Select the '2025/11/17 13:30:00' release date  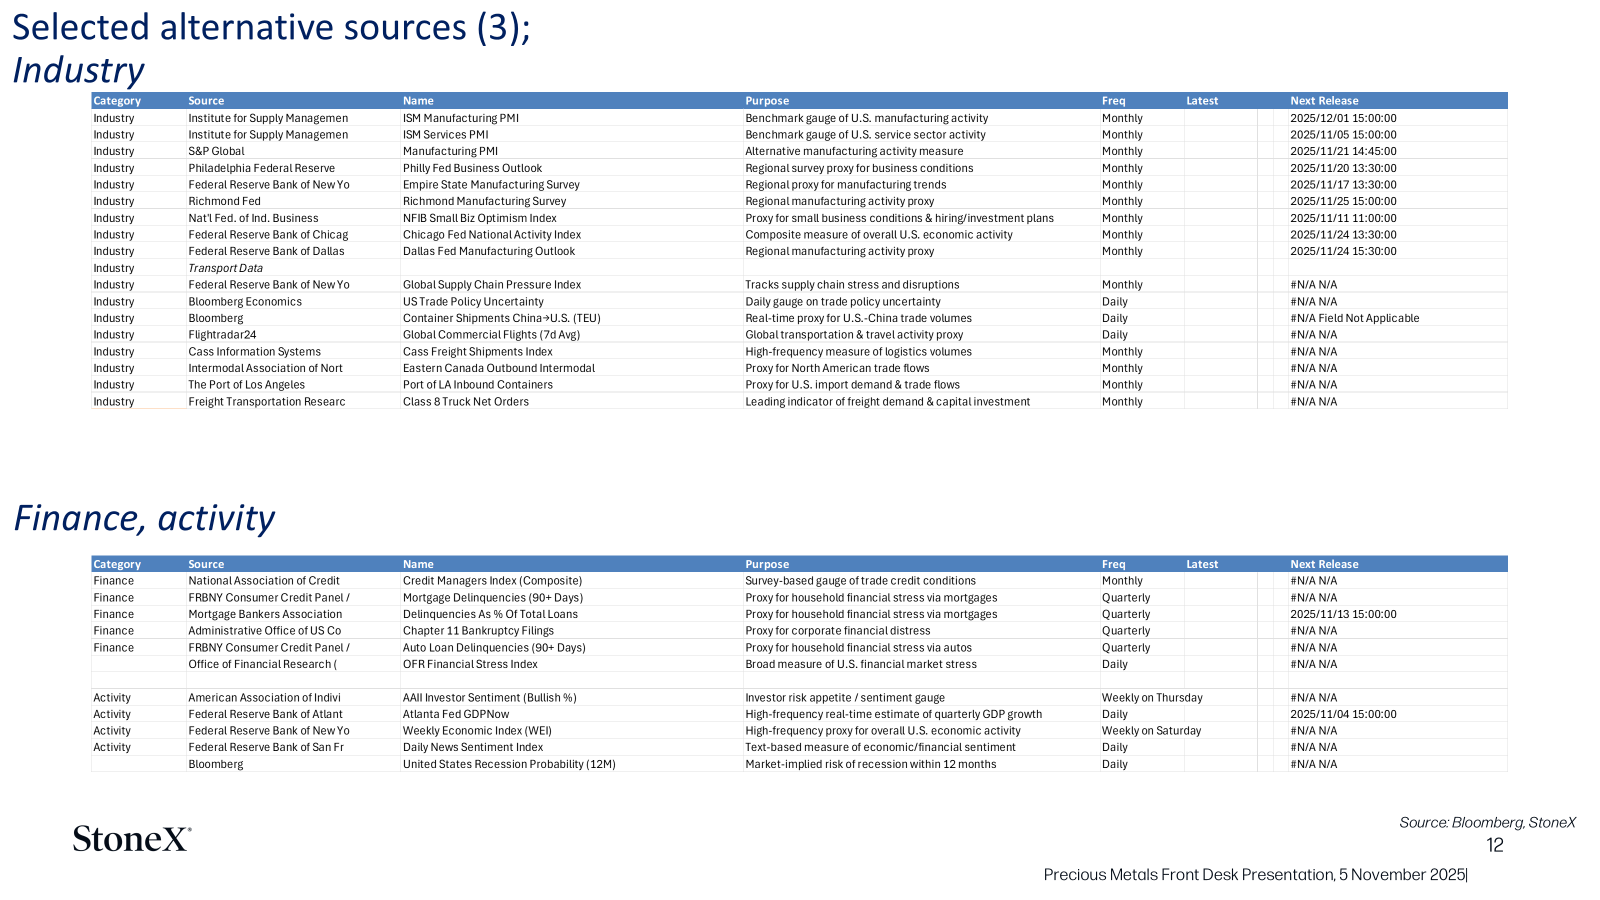(x=1343, y=185)
